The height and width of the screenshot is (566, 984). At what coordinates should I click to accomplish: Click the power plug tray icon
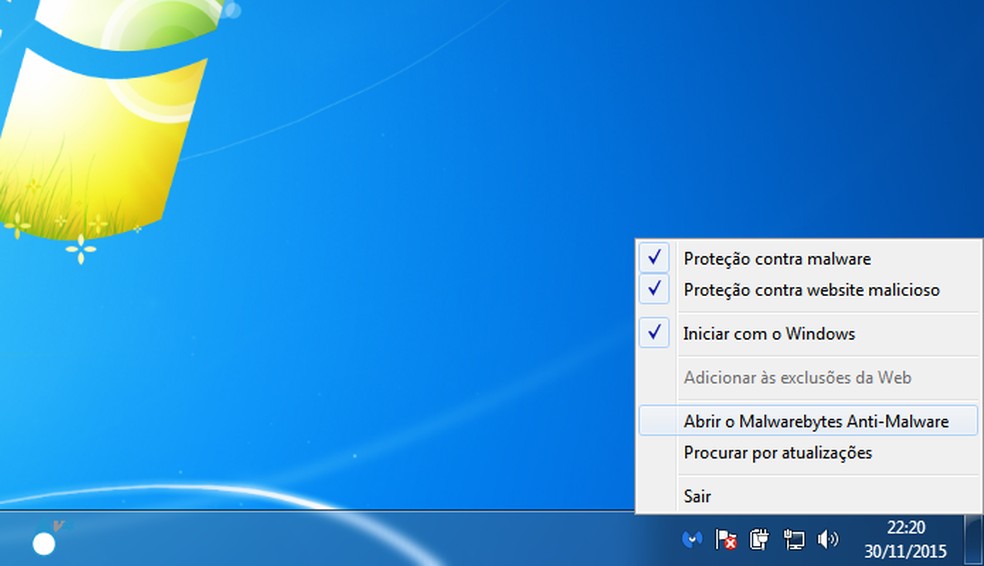(x=759, y=539)
